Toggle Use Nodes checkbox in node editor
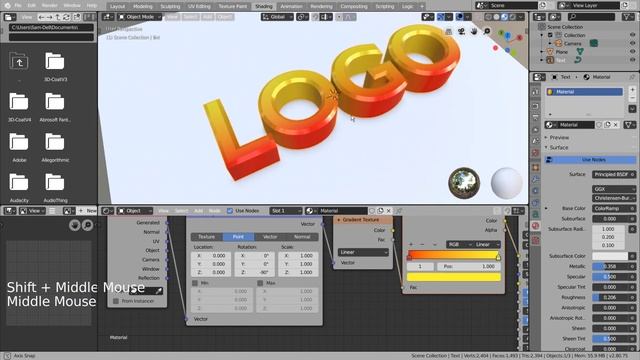The image size is (640, 360). pyautogui.click(x=230, y=211)
